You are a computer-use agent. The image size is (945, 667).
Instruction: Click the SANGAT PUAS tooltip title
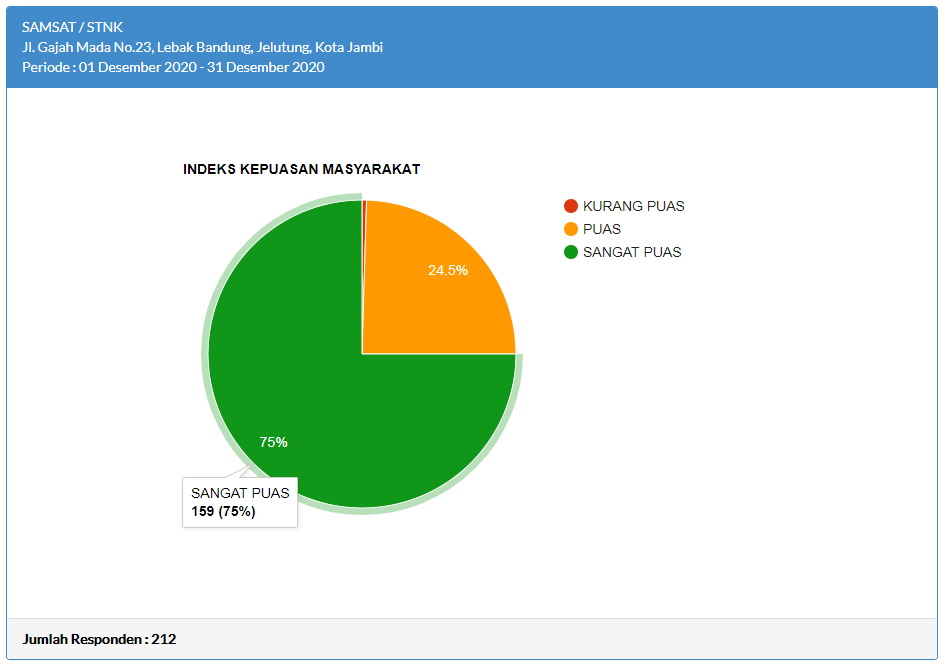pyautogui.click(x=240, y=493)
